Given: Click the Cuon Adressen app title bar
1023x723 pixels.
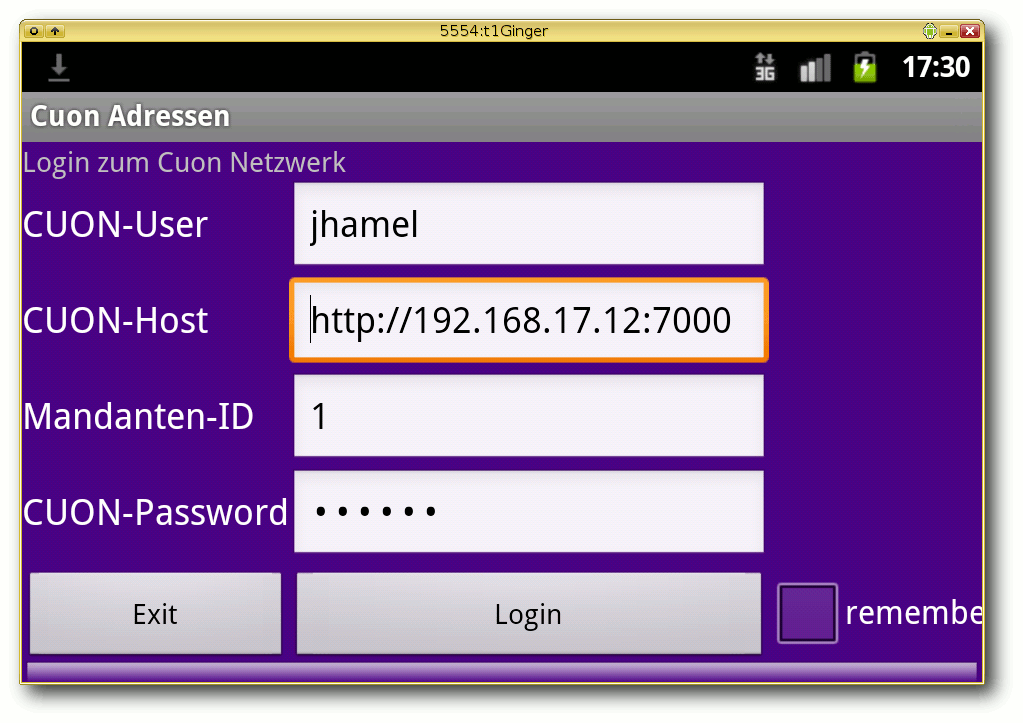Looking at the screenshot, I should (501, 117).
